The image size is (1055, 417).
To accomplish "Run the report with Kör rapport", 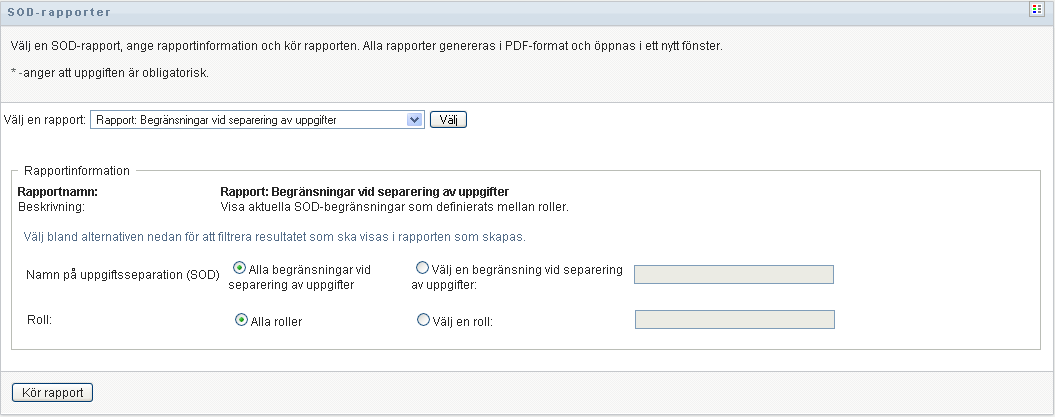I will pos(52,392).
